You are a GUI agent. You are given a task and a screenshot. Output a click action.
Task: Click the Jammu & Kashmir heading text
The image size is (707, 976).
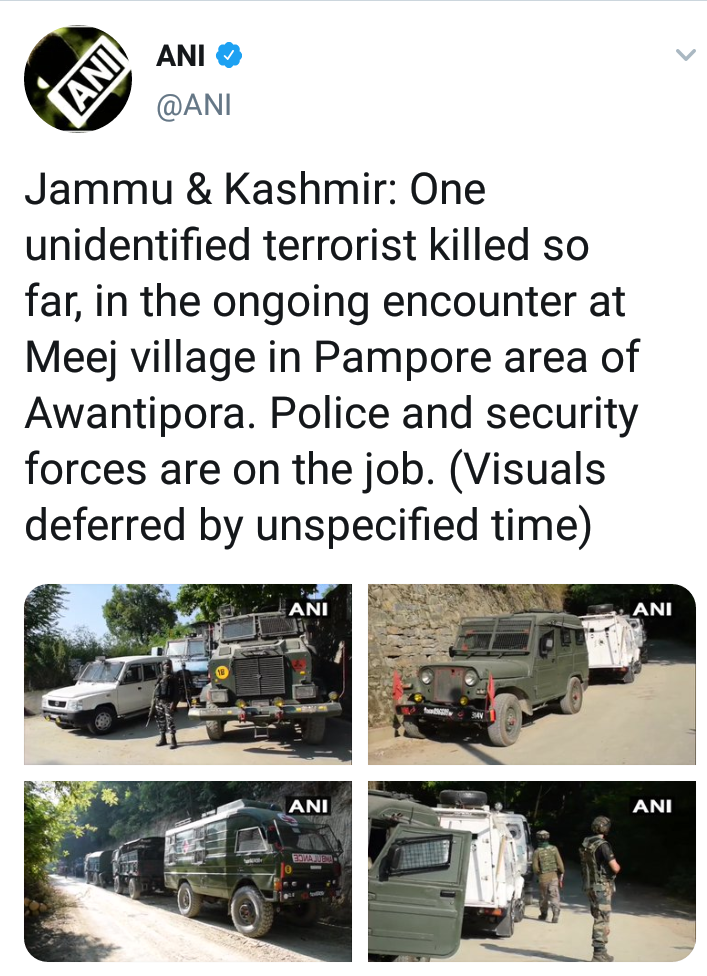tap(210, 190)
